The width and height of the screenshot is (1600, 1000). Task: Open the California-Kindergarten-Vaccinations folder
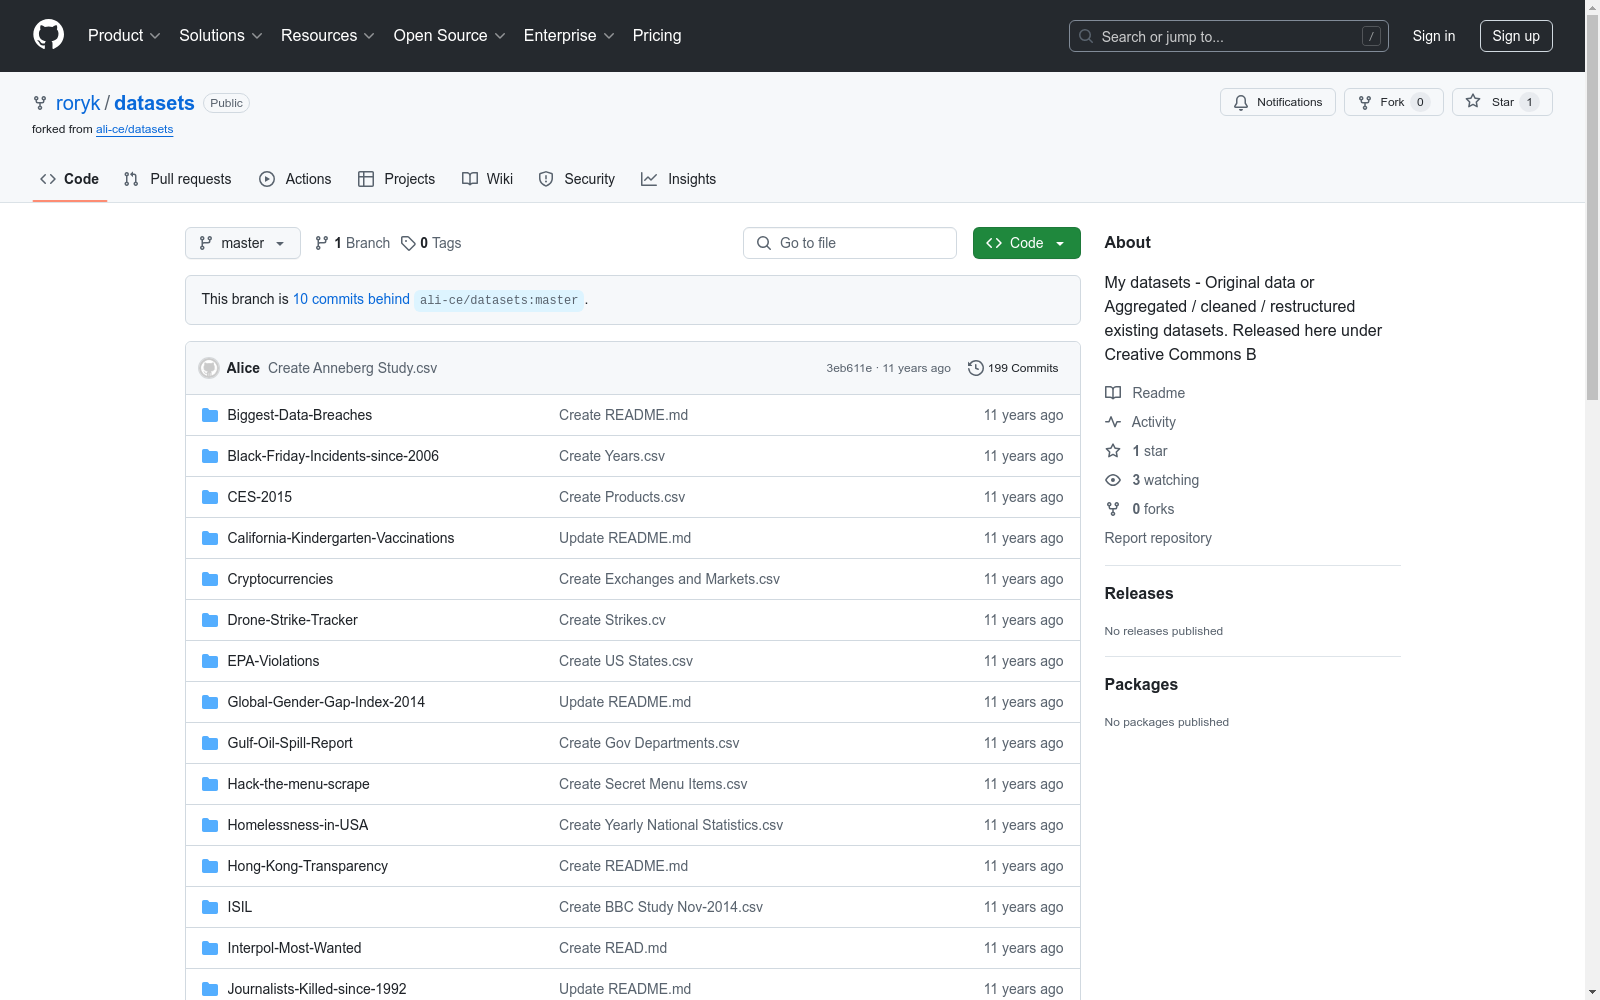(x=341, y=538)
